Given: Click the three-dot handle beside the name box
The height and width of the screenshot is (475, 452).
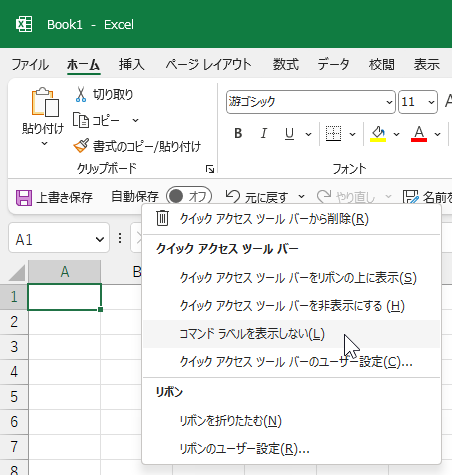Looking at the screenshot, I should pyautogui.click(x=120, y=238).
